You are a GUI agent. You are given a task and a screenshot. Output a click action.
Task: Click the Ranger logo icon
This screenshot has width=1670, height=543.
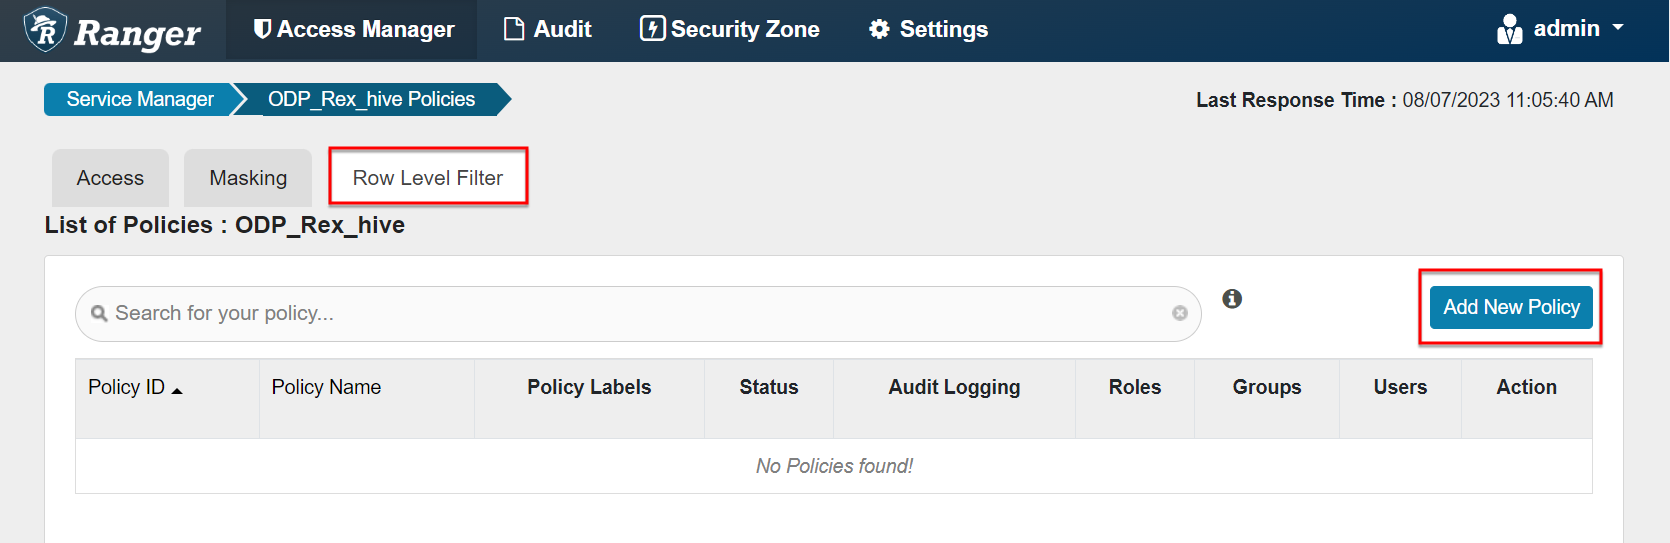pyautogui.click(x=45, y=29)
